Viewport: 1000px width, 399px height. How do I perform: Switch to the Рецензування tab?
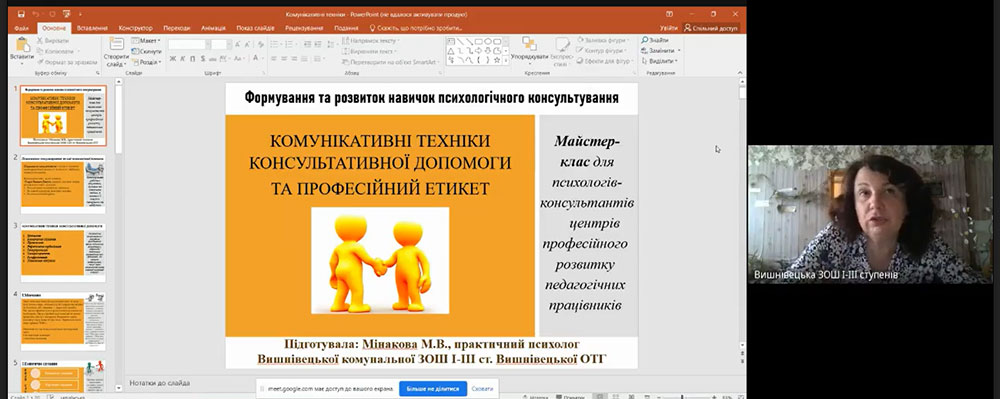(x=303, y=28)
